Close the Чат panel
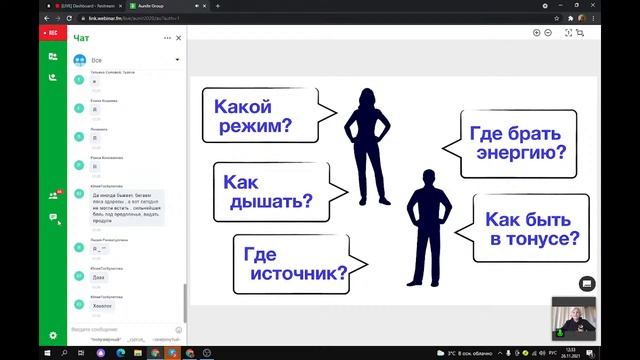 (x=178, y=38)
